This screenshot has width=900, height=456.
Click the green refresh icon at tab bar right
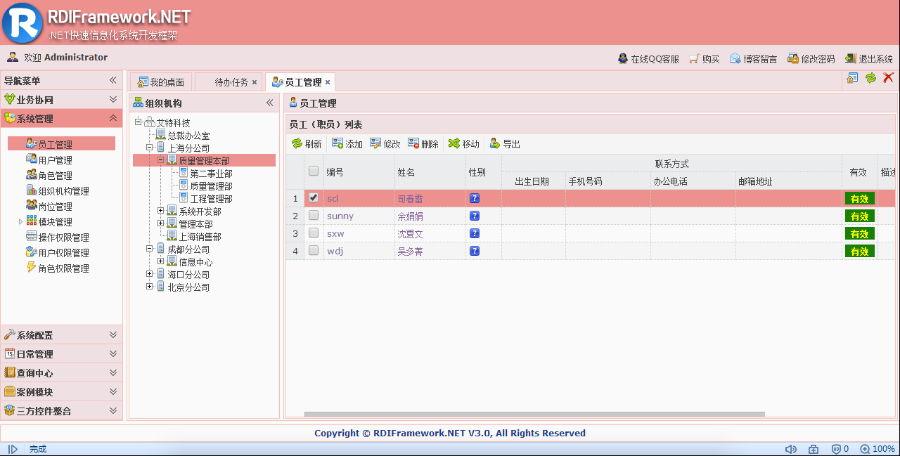coord(871,78)
